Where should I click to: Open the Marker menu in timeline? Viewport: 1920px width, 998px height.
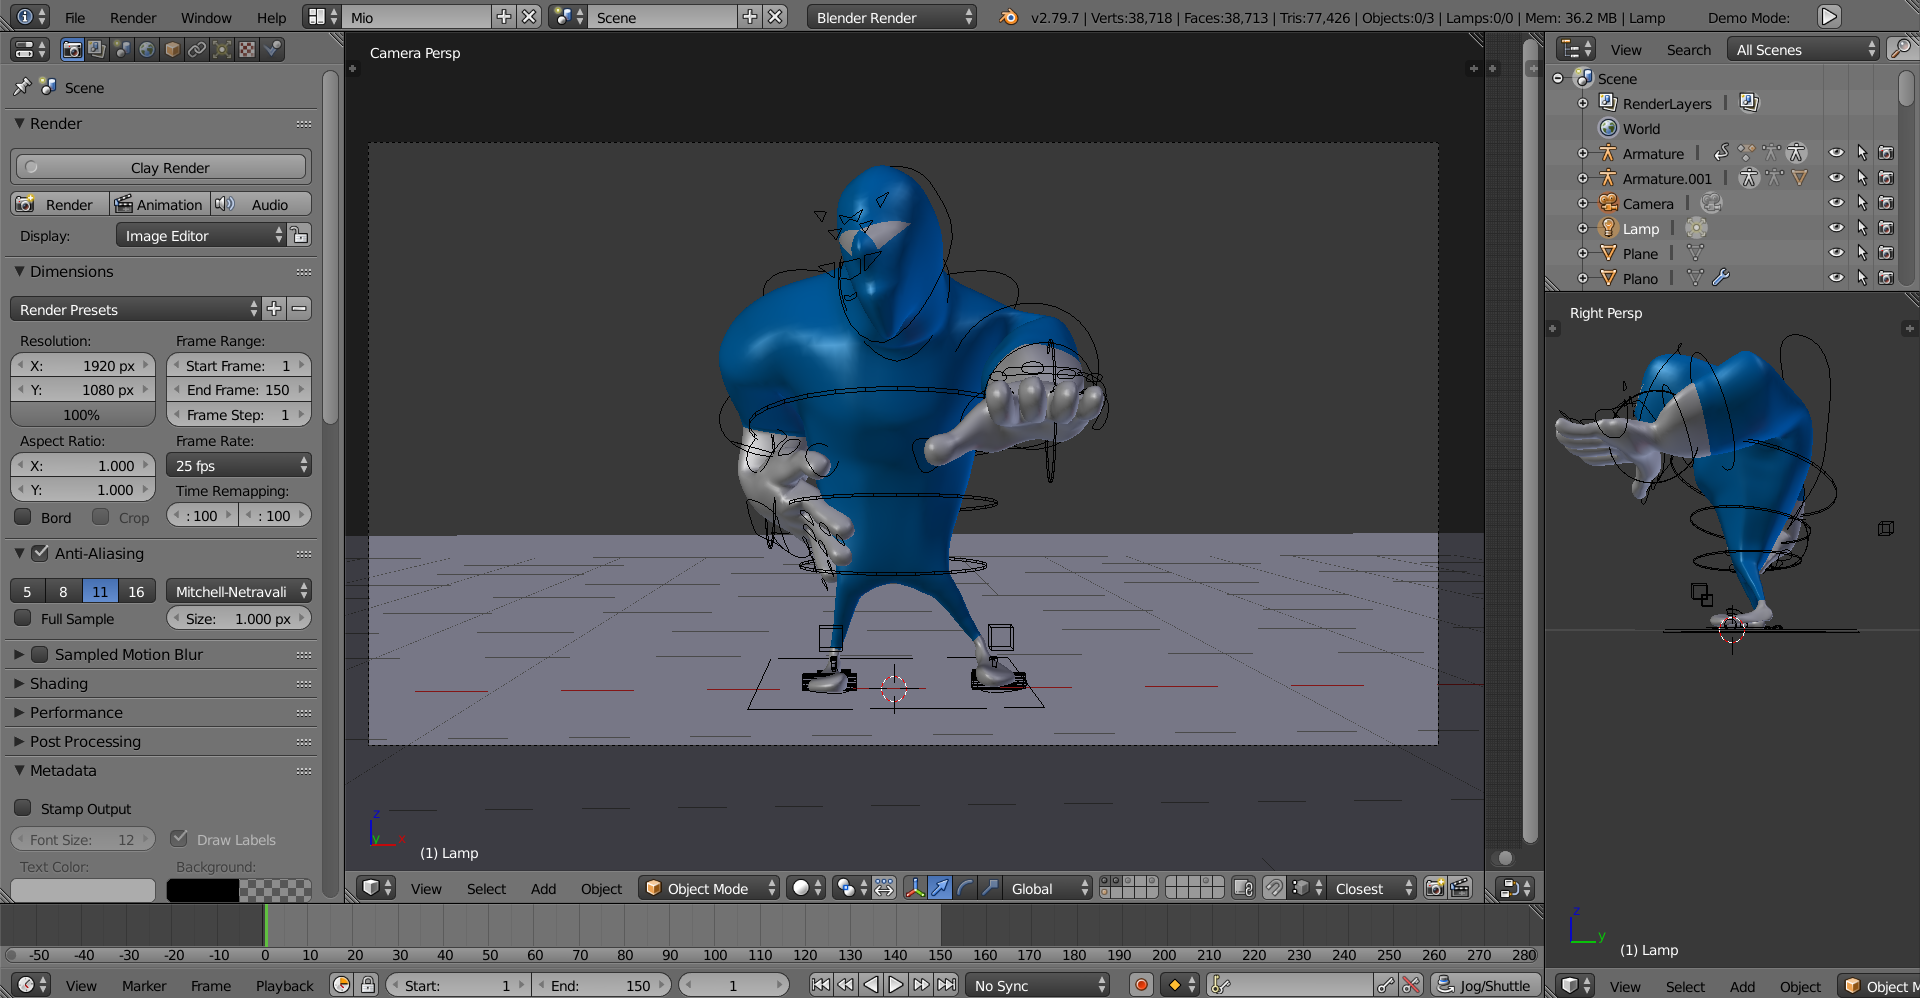click(144, 985)
